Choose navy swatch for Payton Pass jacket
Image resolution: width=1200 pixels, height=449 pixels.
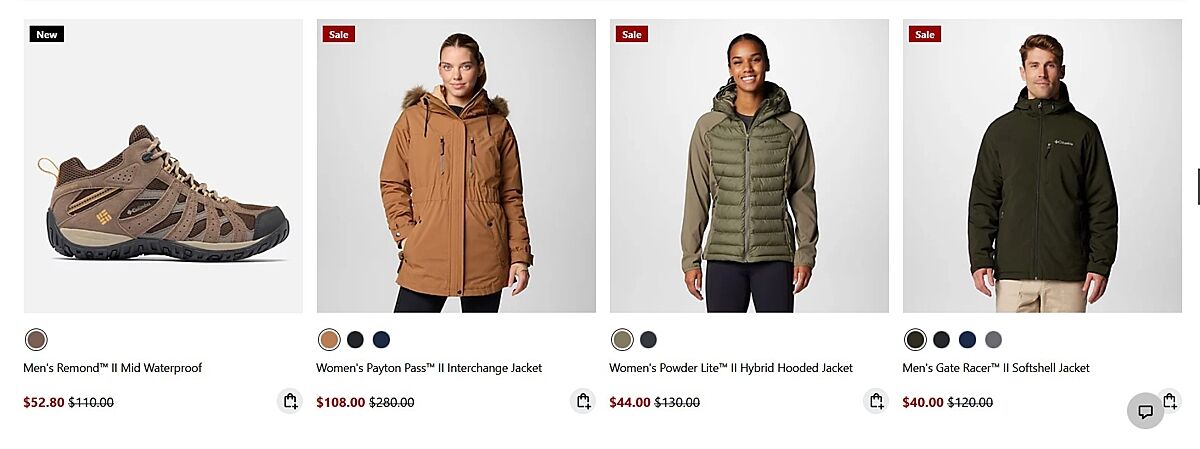click(x=381, y=340)
